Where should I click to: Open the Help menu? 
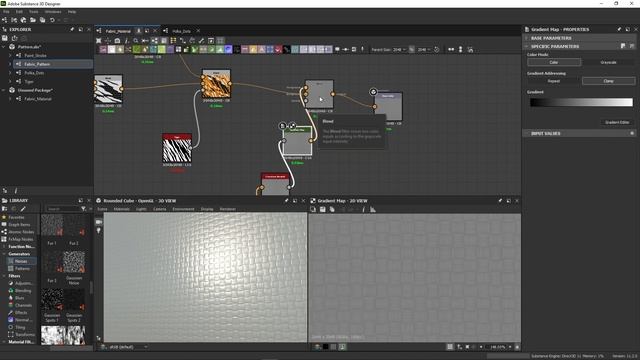(72, 12)
